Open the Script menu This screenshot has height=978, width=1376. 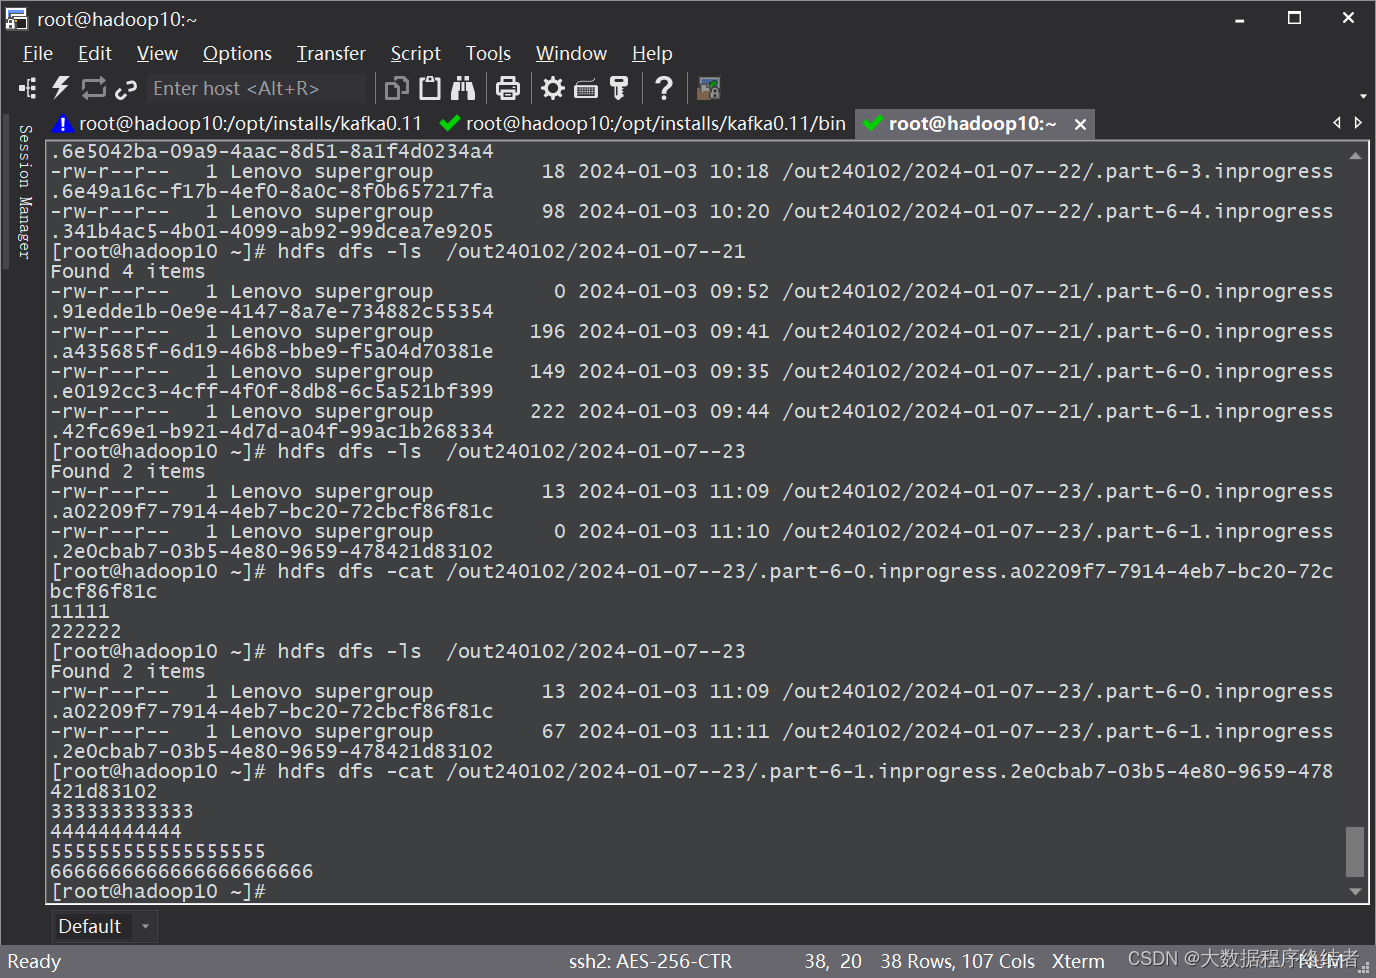click(415, 53)
